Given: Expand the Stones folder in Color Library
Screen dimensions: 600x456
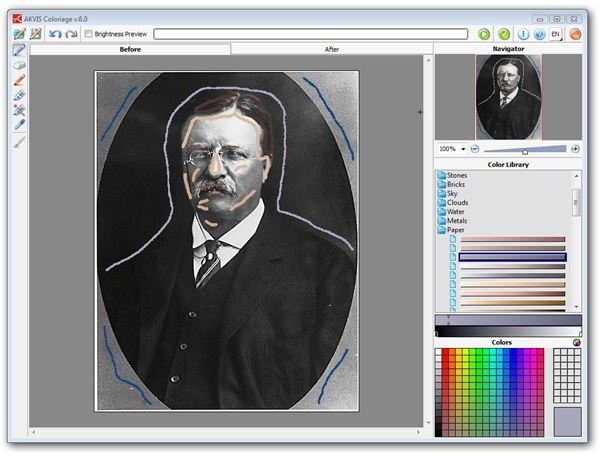Looking at the screenshot, I should [452, 175].
